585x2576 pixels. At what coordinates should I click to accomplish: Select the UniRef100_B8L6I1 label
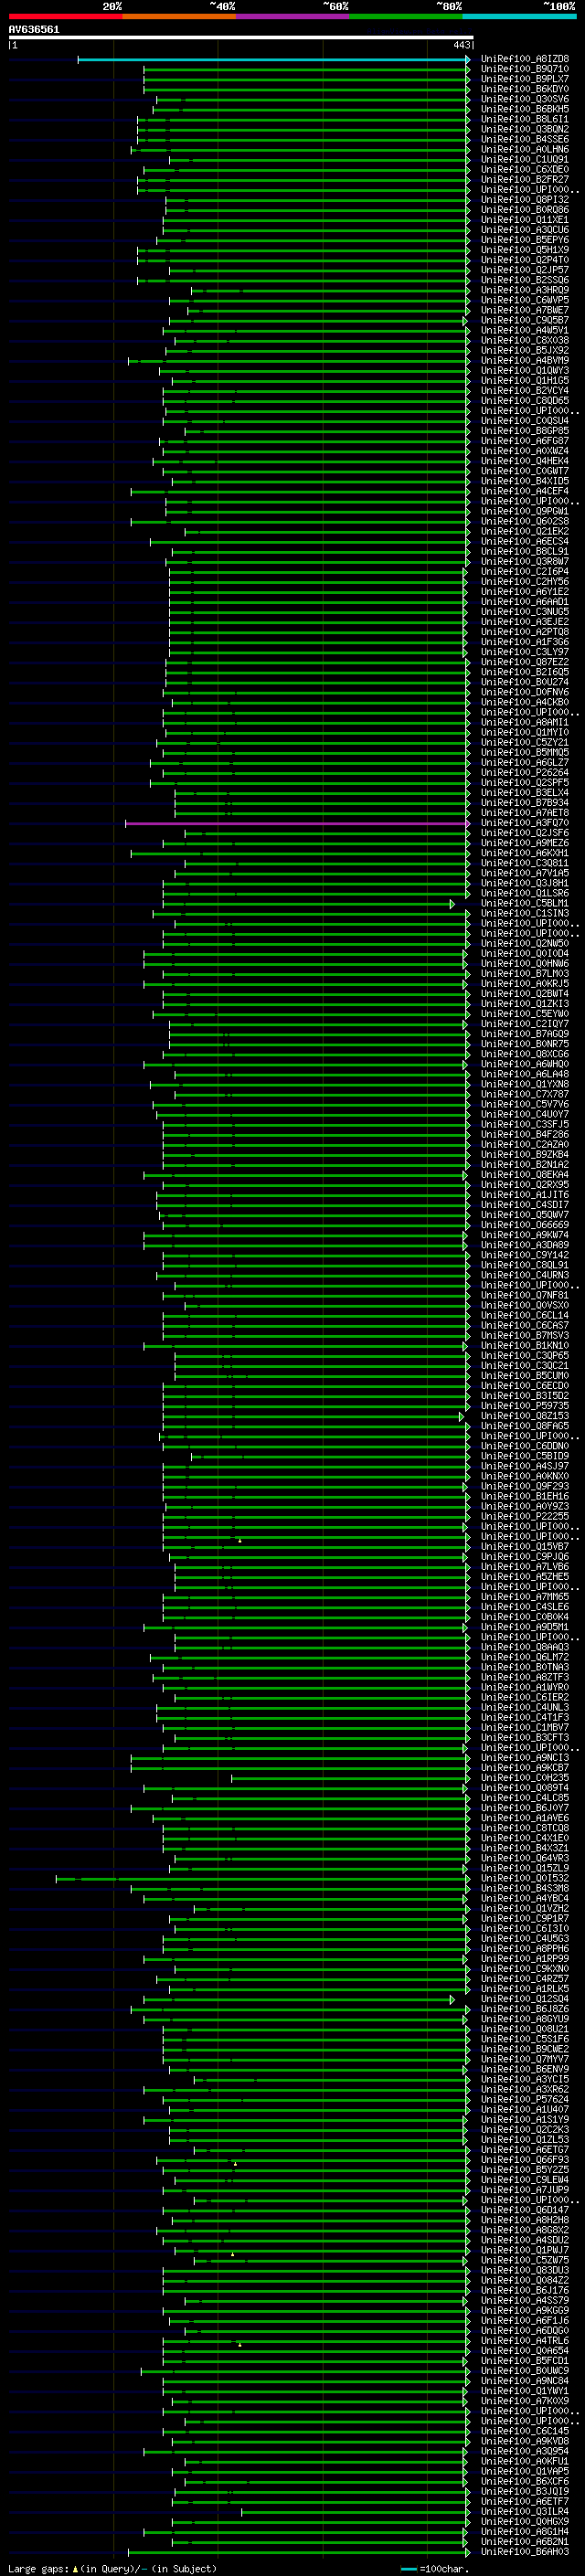525,119
